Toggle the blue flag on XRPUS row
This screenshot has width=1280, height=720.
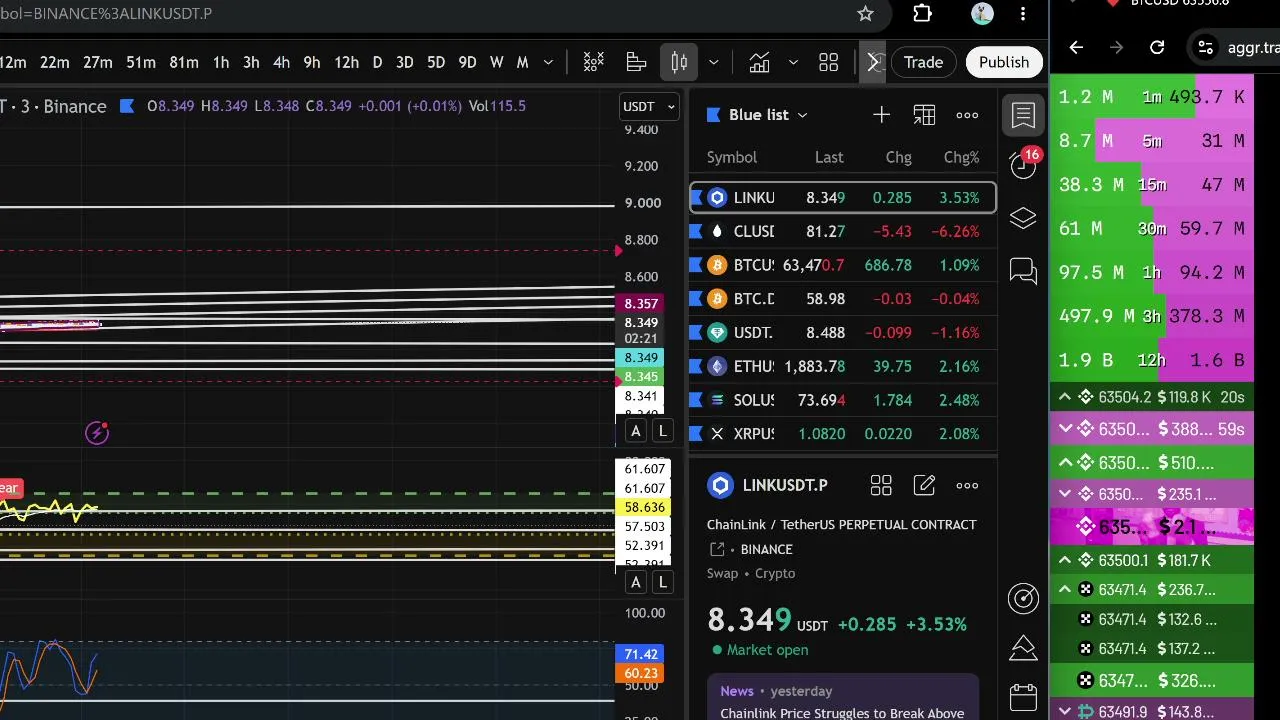pos(697,434)
